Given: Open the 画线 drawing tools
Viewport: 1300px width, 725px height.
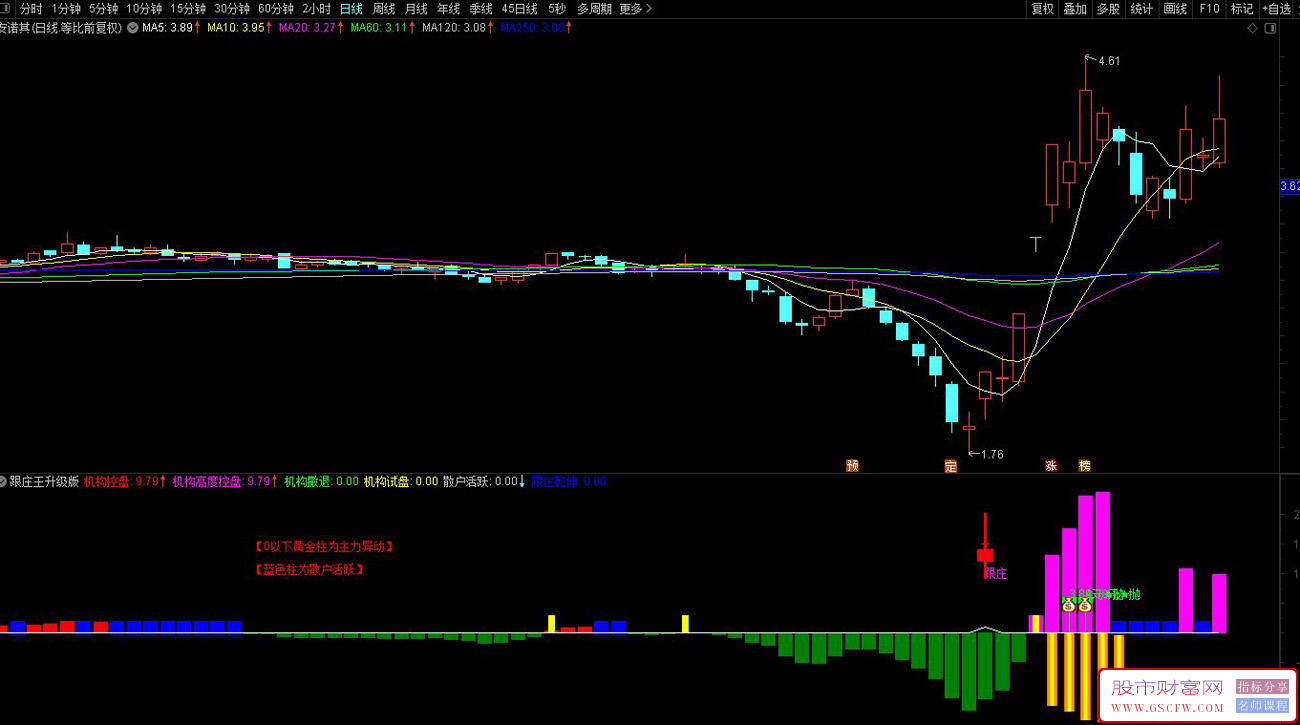Looking at the screenshot, I should [x=1175, y=8].
